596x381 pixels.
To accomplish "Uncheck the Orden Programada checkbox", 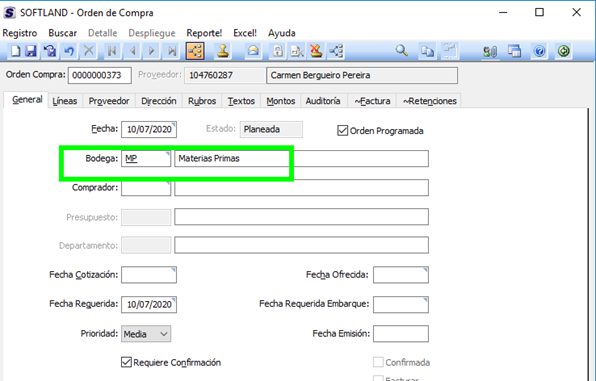I will click(342, 130).
